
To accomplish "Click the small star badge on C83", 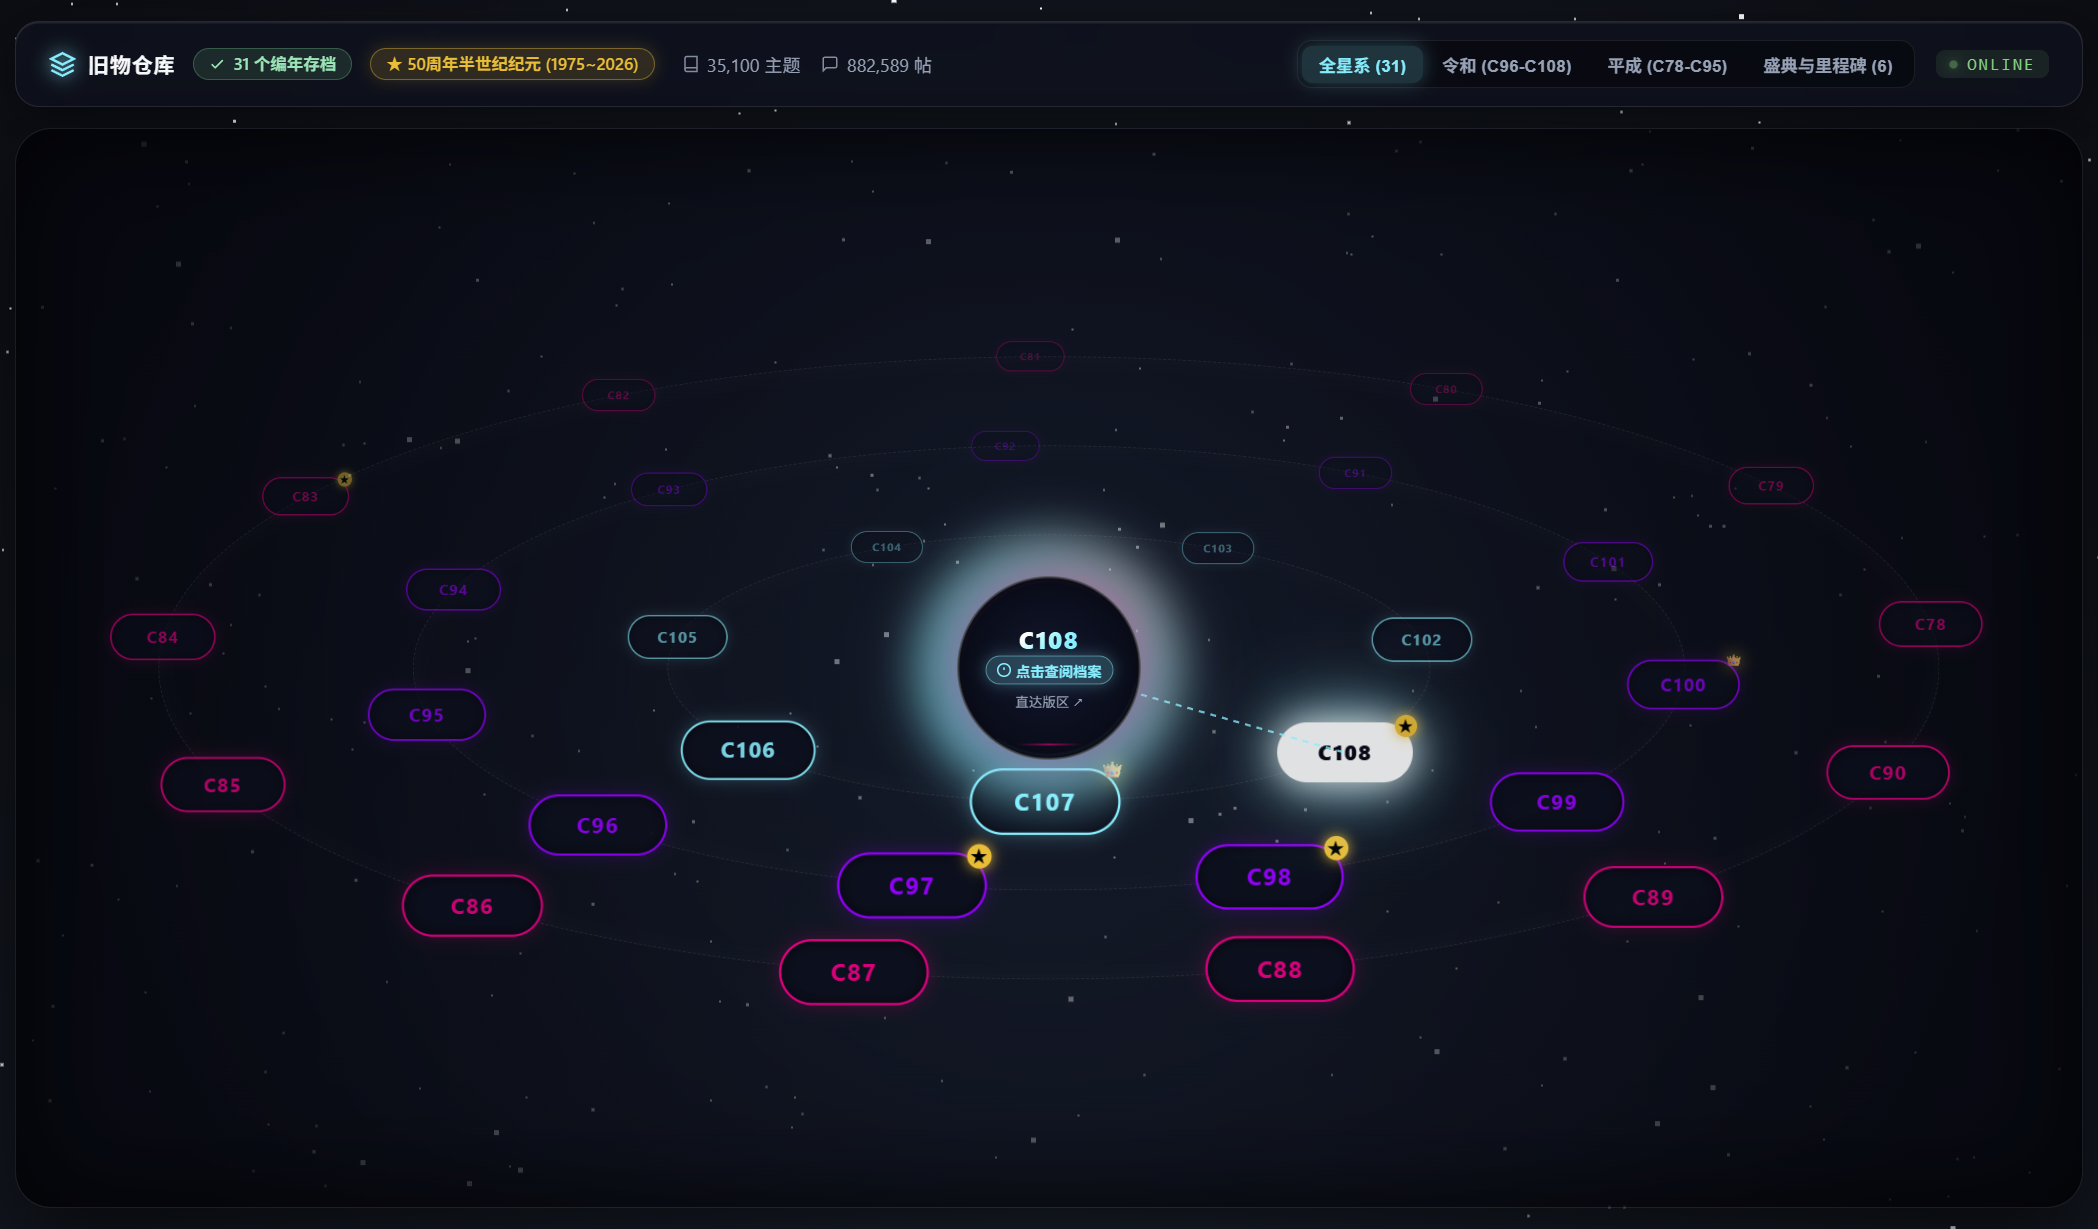I will (x=345, y=479).
